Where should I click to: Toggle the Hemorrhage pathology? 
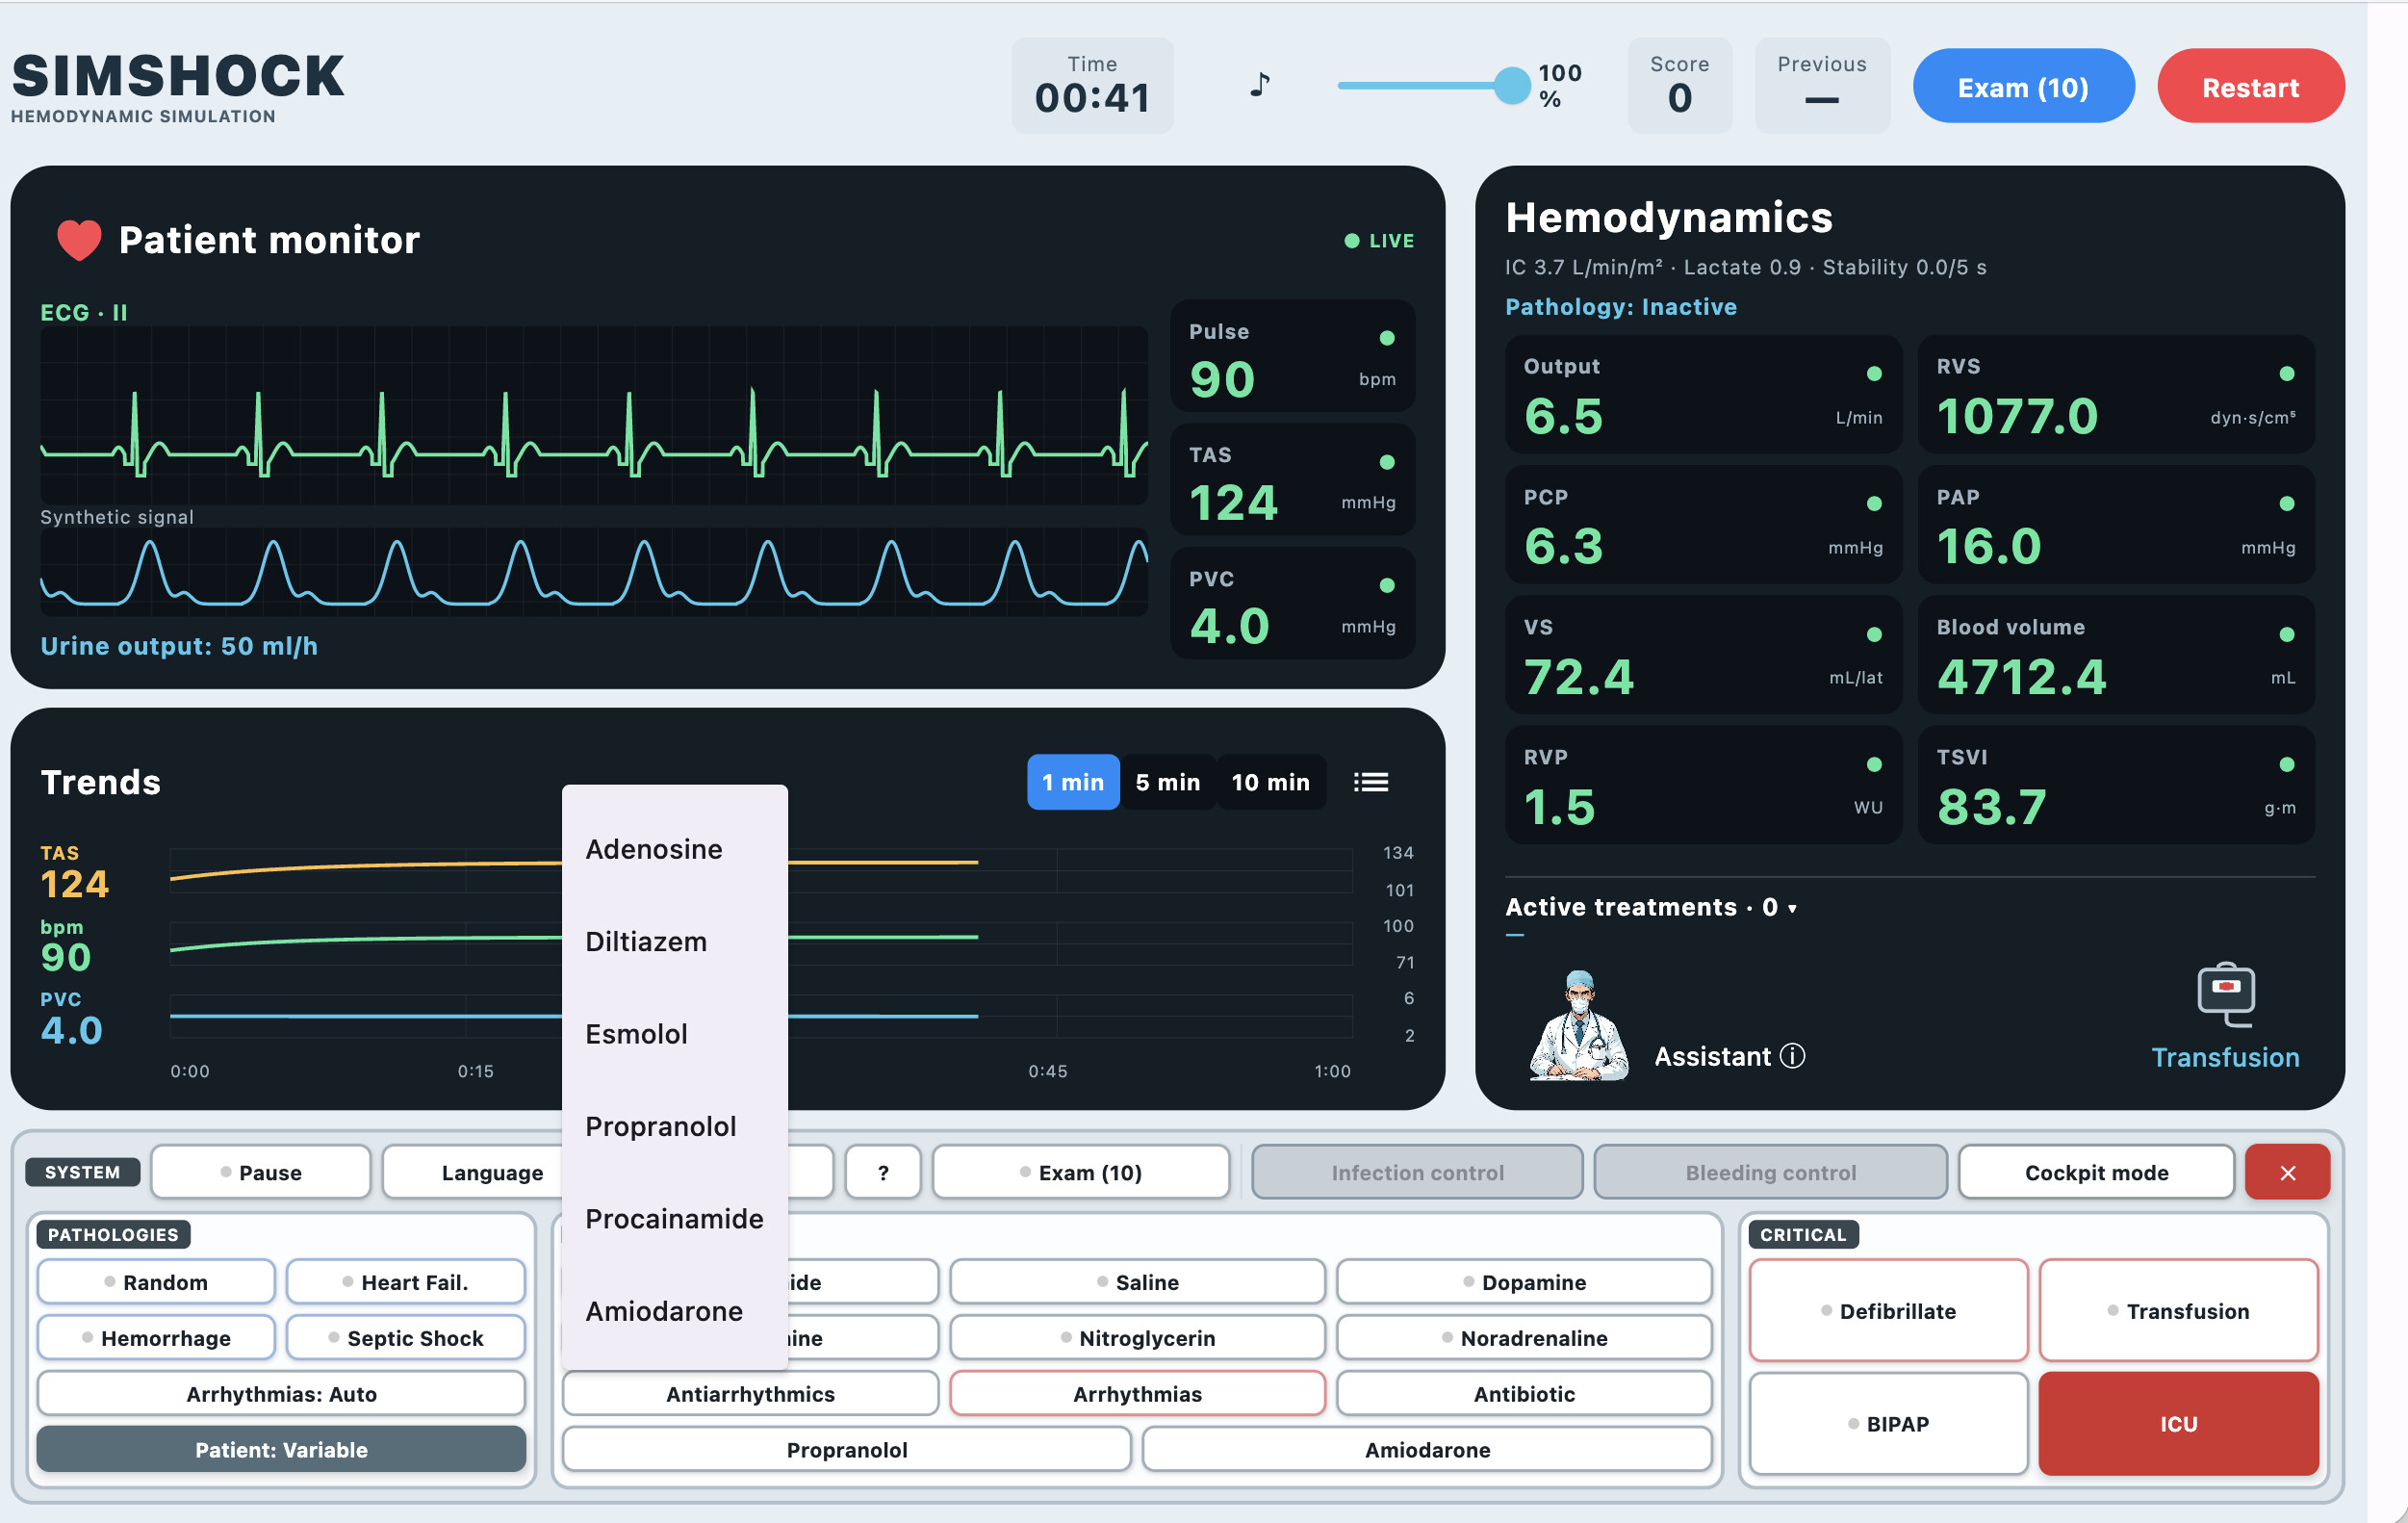point(156,1338)
